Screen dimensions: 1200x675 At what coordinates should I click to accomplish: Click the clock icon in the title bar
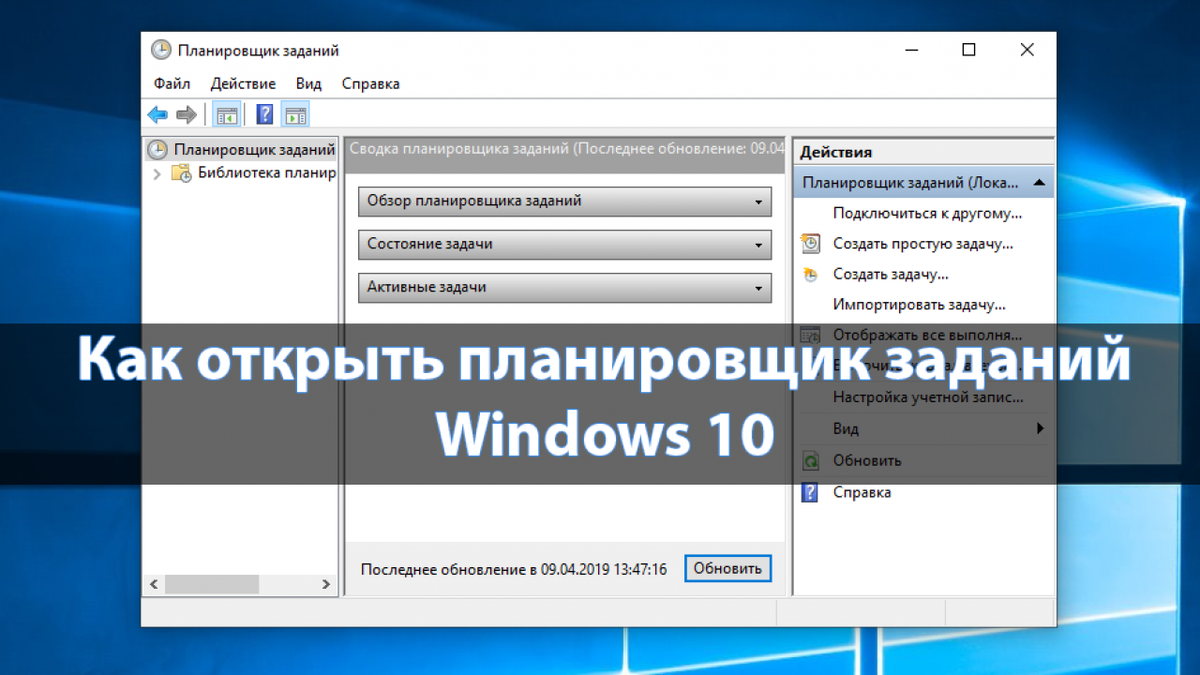tap(160, 50)
